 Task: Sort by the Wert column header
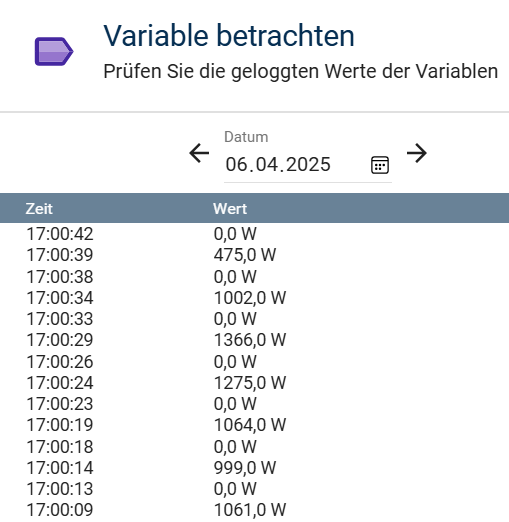230,209
